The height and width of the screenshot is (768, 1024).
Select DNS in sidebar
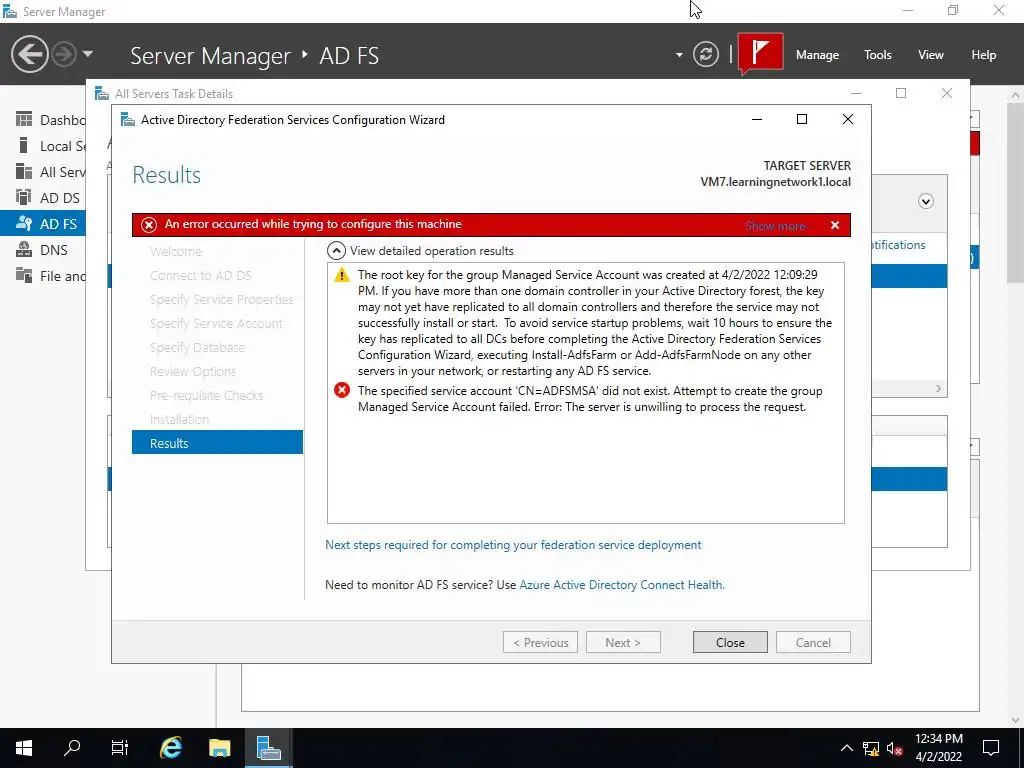(x=43, y=249)
